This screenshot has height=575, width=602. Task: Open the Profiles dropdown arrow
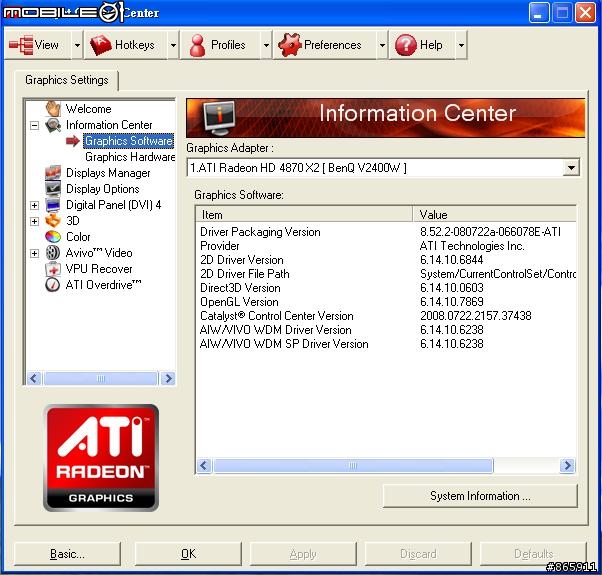[266, 45]
